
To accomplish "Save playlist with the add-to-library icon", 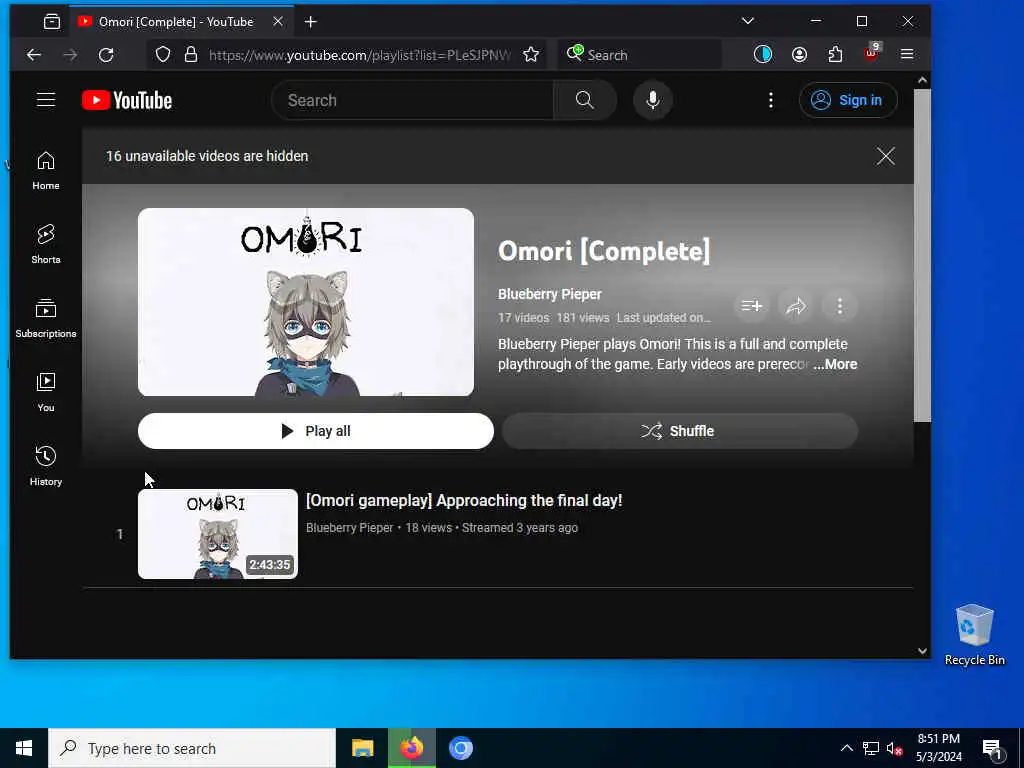I will pos(752,306).
